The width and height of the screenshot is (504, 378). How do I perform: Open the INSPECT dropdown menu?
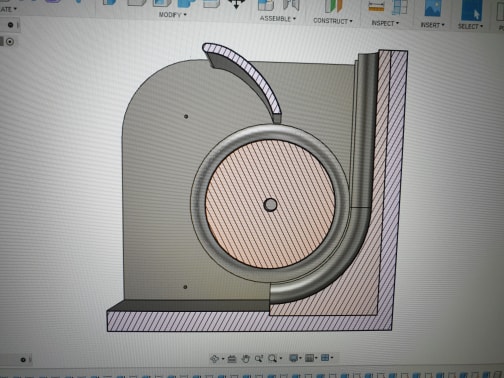(x=385, y=23)
